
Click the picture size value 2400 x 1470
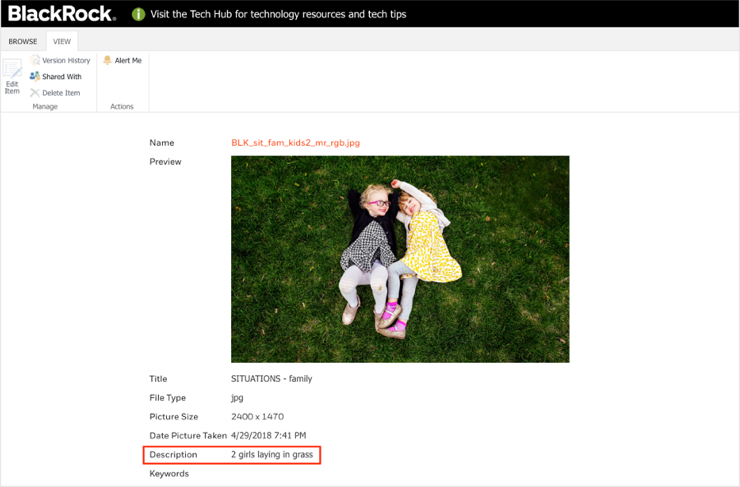click(259, 417)
